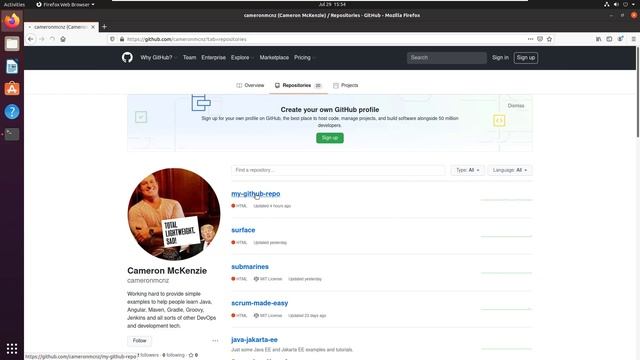Open the GitHub Octocat logo home link
This screenshot has height=360, width=640.
tap(127, 58)
